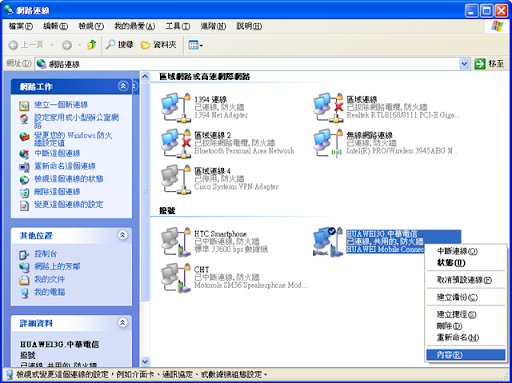Click the Up folder toolbar icon
Viewport: 512px width, 383px height.
pyautogui.click(x=92, y=45)
